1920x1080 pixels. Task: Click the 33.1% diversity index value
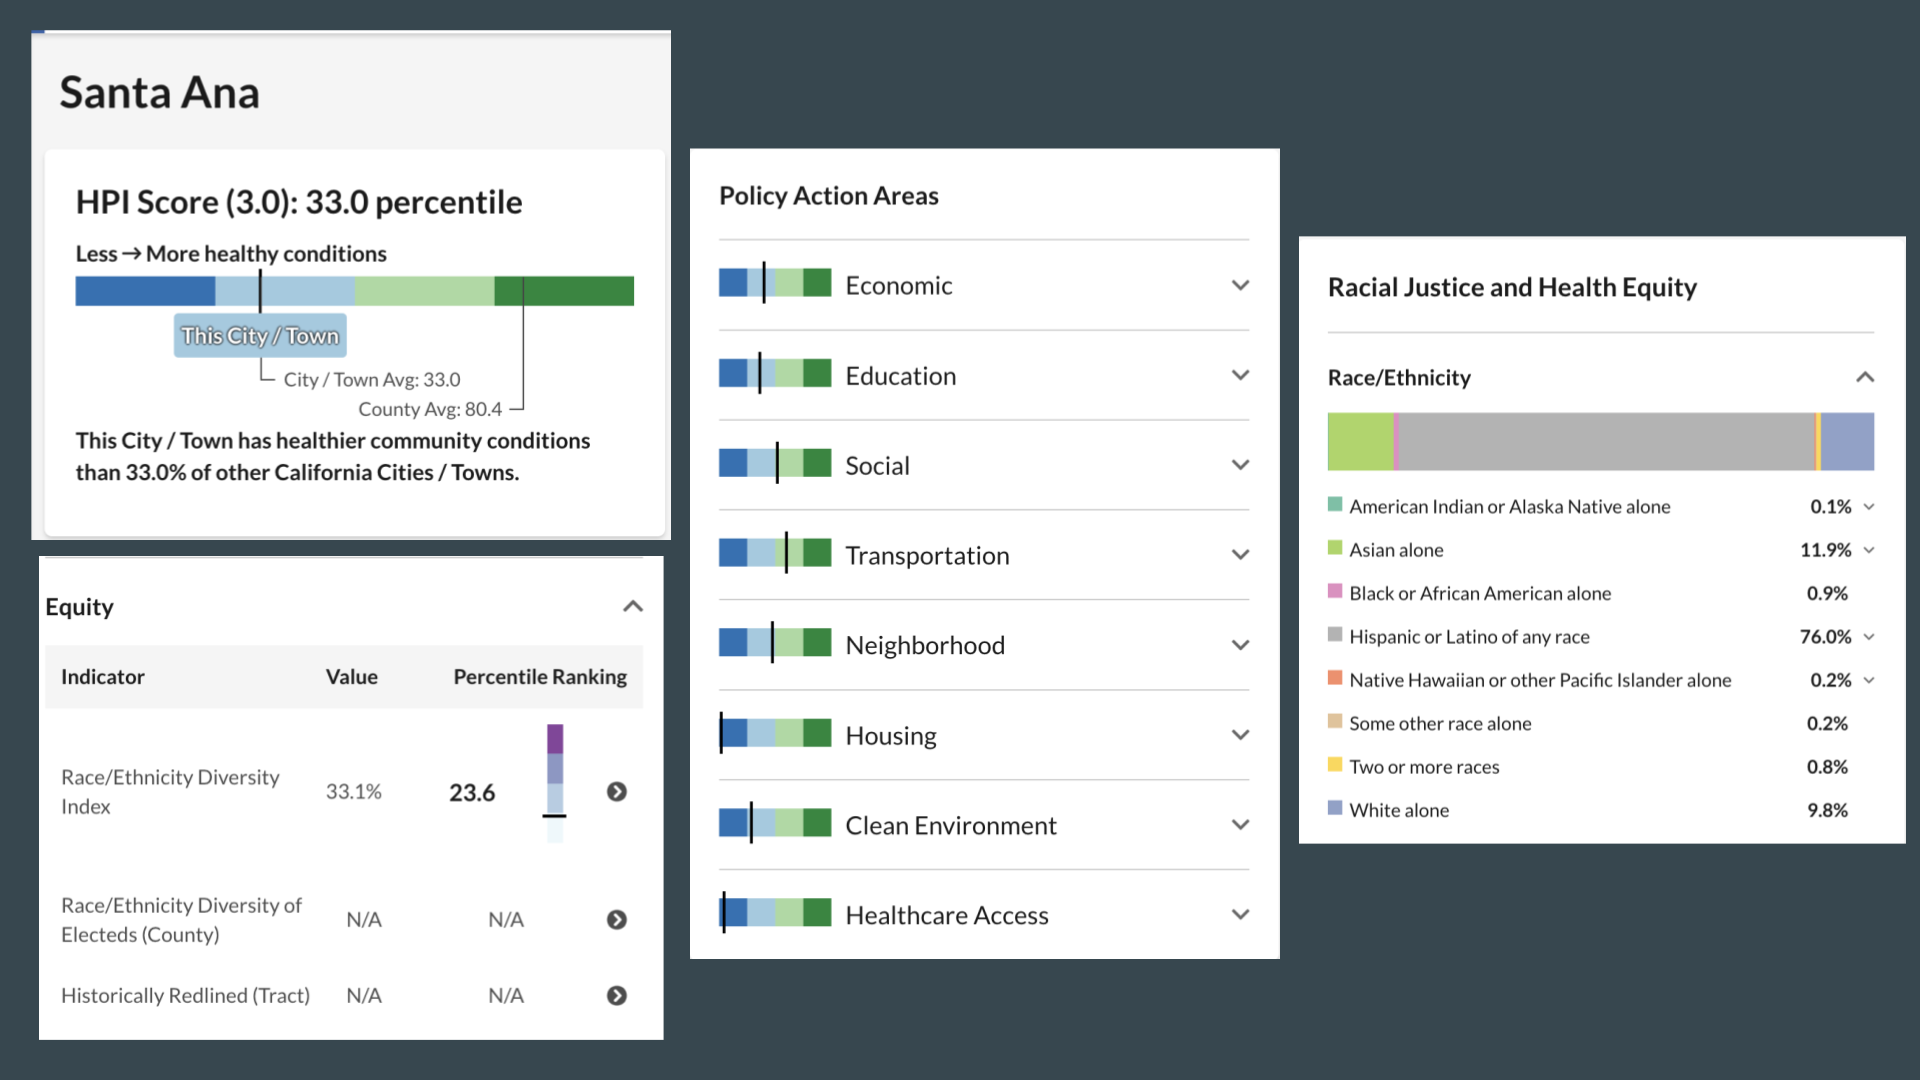click(x=354, y=792)
